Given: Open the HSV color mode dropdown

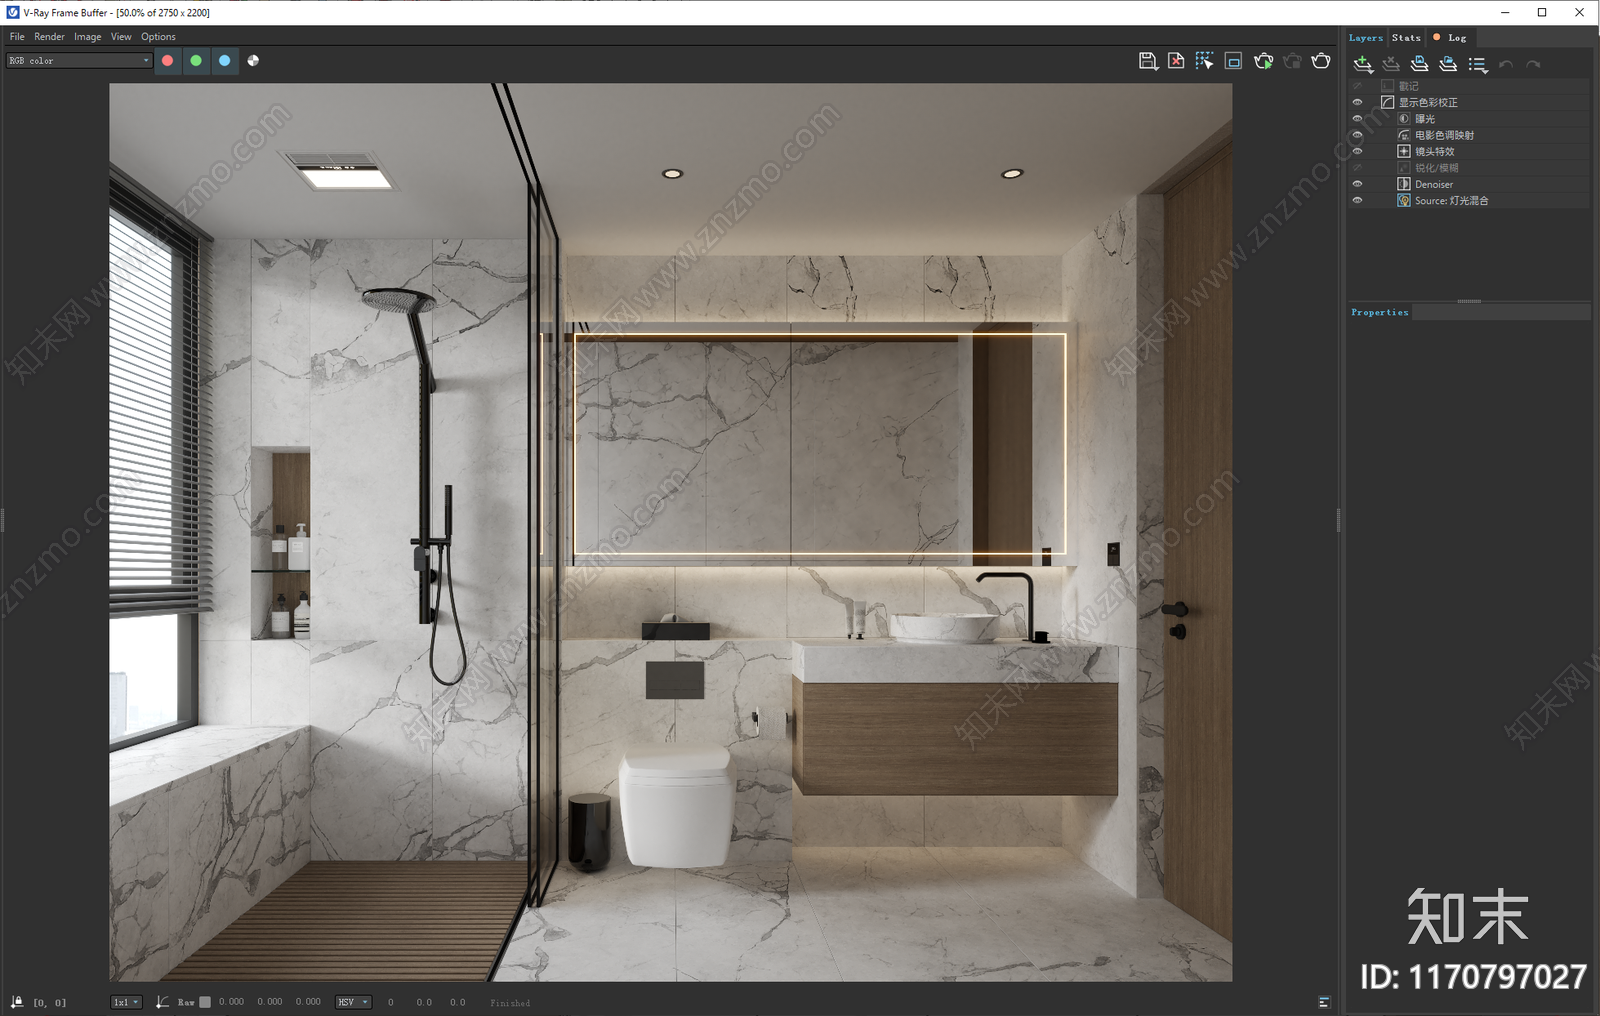Looking at the screenshot, I should [x=353, y=1002].
